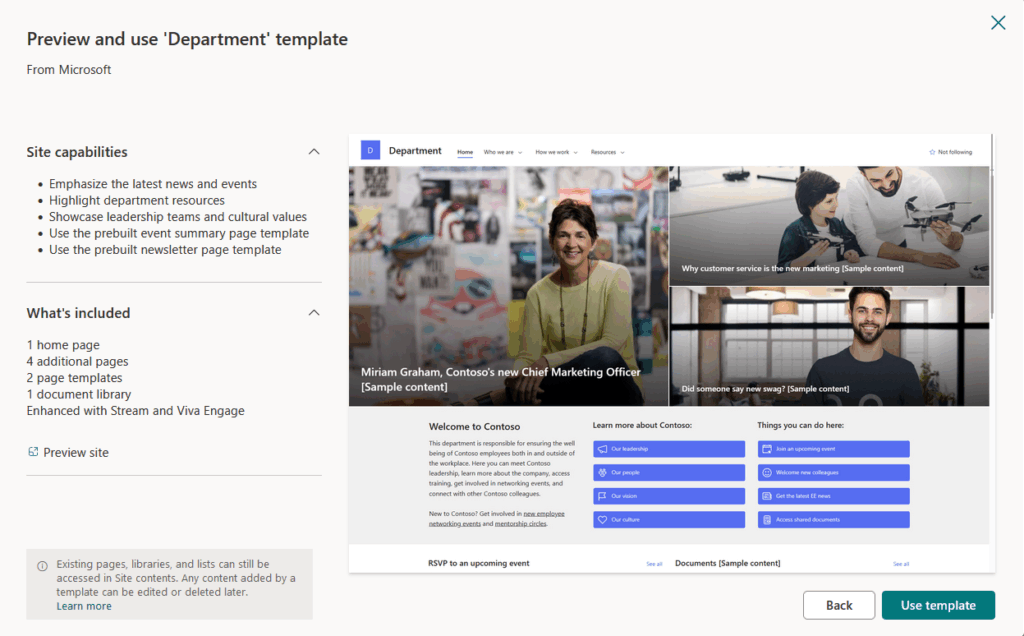Click the '2 page templates' line
This screenshot has height=636, width=1024.
pyautogui.click(x=74, y=378)
